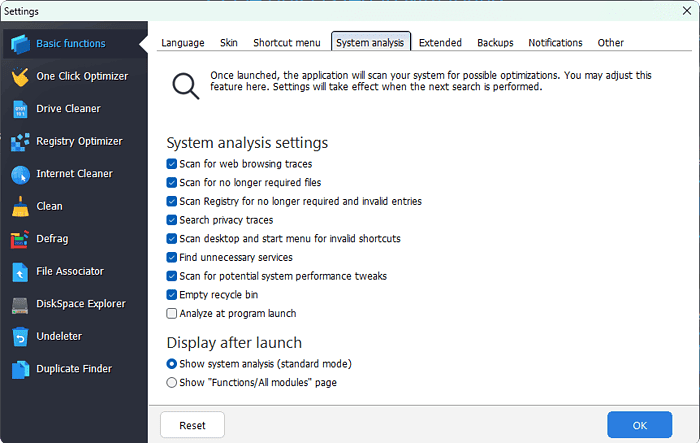Screen dimensions: 700x443
Task: Open DiskSpace Explorer from sidebar icon
Action: 20,304
